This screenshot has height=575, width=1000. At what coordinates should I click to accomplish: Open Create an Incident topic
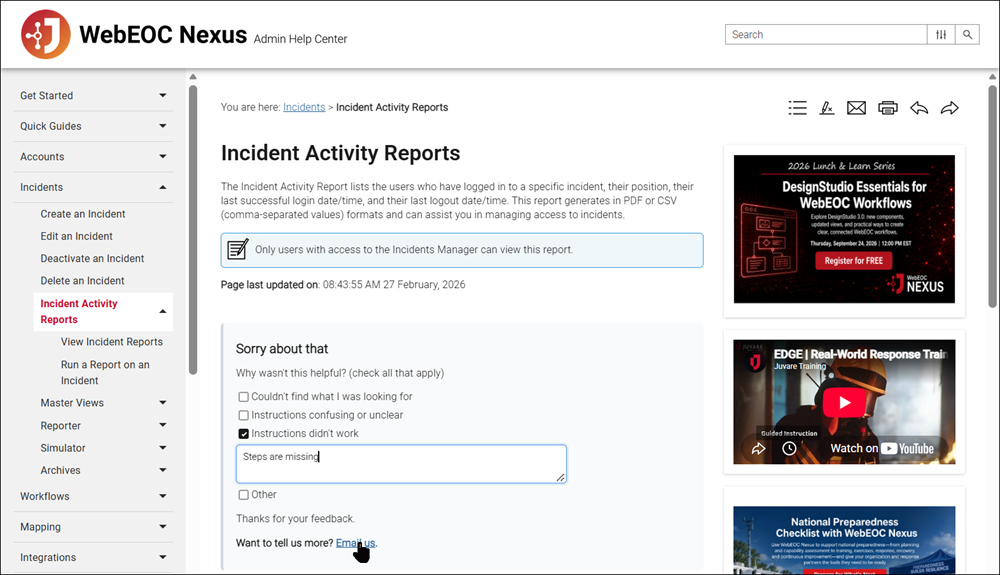click(83, 214)
